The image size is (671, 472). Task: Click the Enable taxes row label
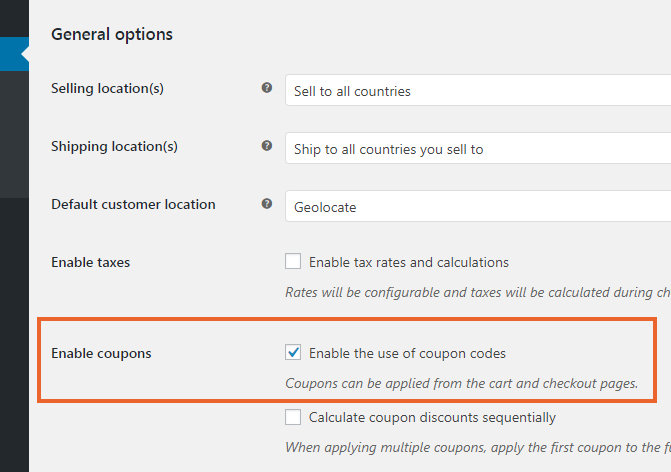[91, 262]
